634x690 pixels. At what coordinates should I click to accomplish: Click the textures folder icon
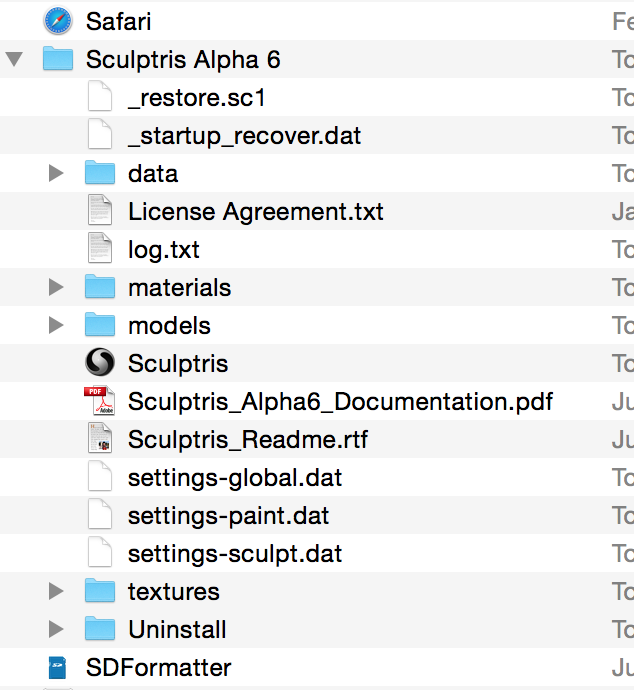[100, 591]
